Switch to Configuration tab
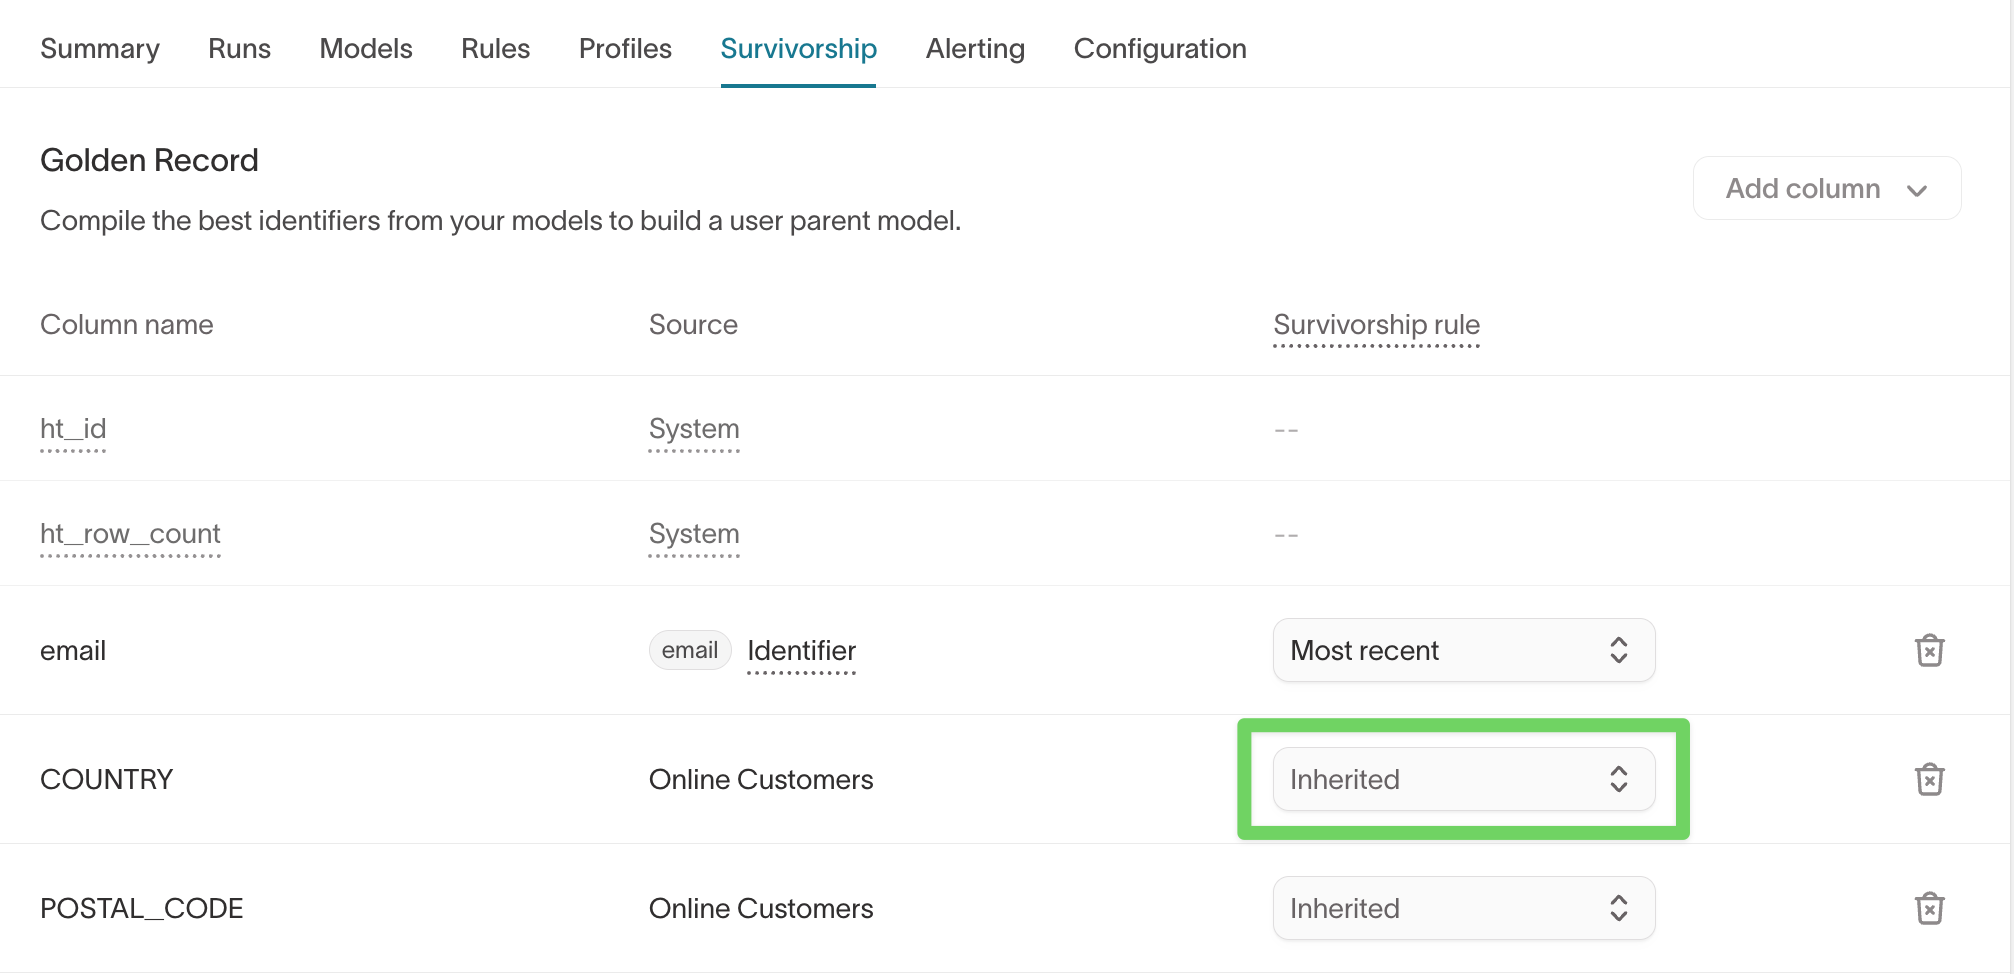2014x974 pixels. coord(1160,49)
